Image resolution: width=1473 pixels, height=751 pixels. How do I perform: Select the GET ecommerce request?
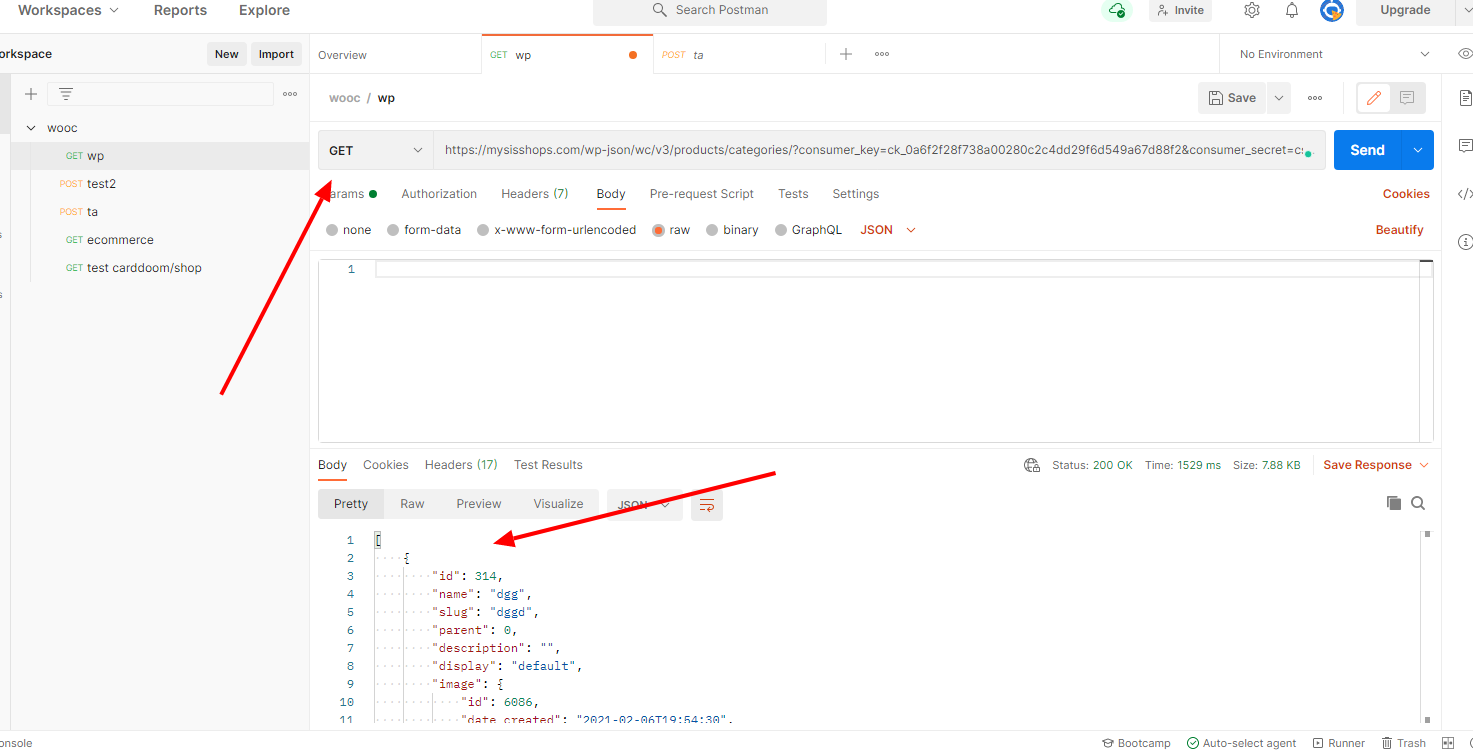pos(160,240)
